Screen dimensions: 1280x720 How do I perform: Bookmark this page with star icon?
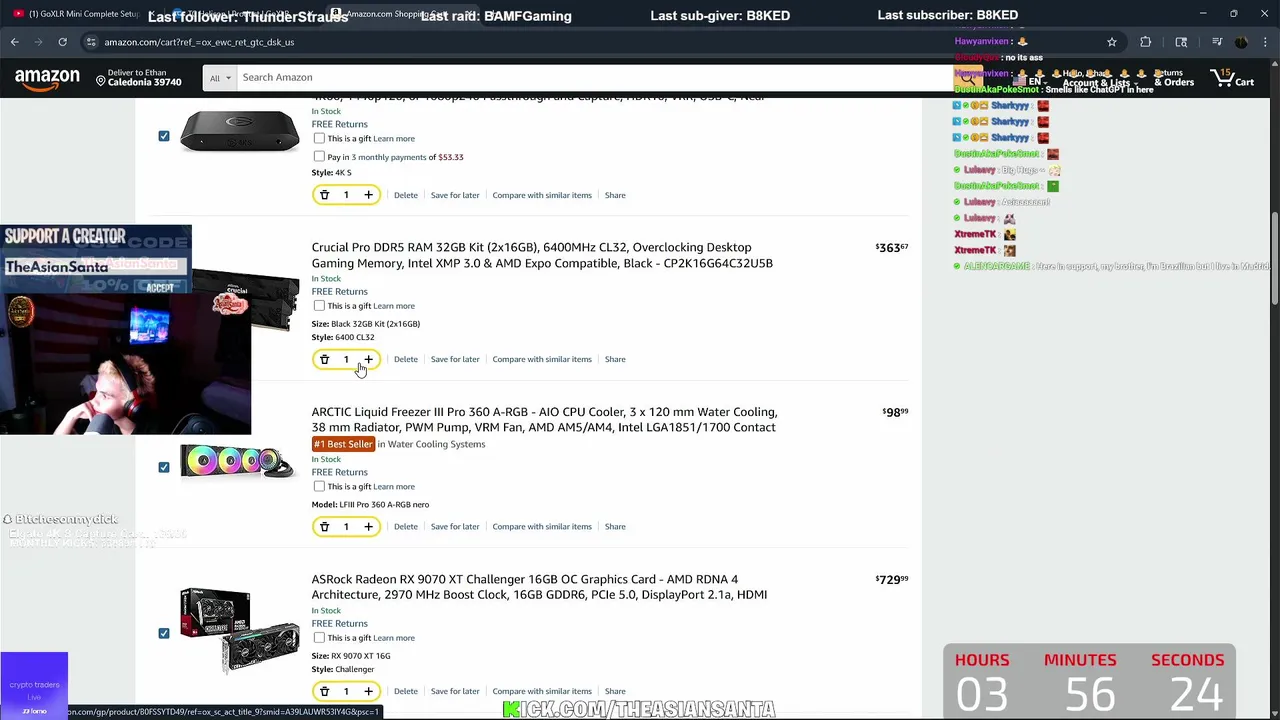coord(1111,42)
